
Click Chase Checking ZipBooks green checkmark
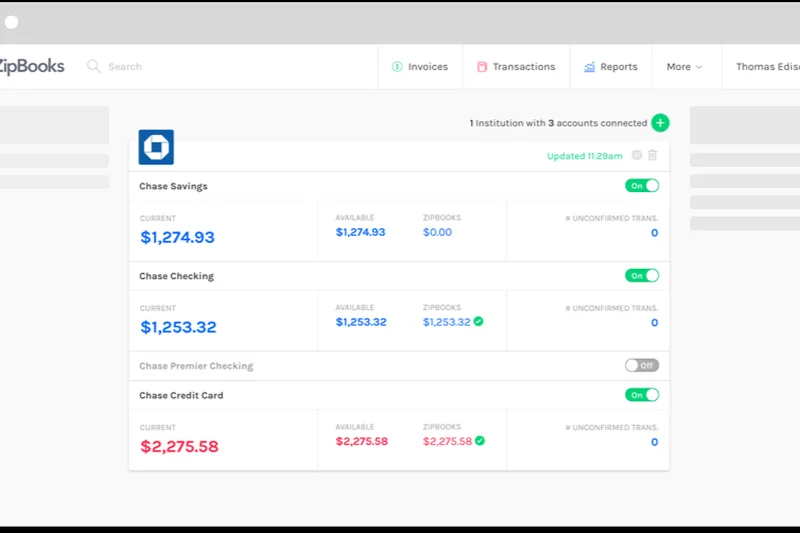(x=478, y=321)
